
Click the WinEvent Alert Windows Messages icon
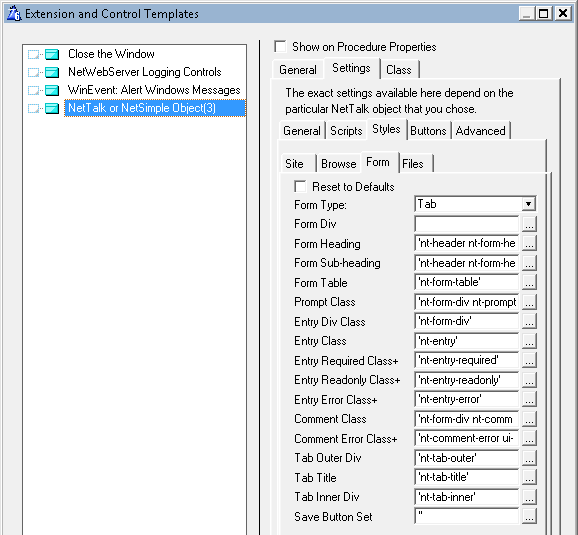tap(52, 90)
